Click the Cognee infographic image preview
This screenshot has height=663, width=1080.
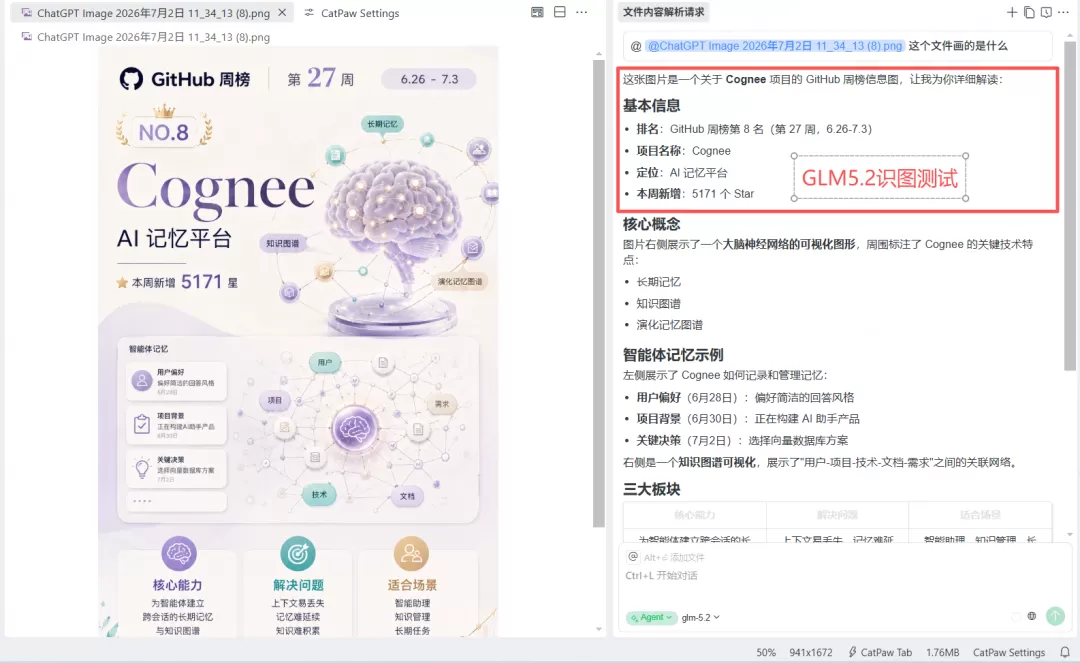(298, 341)
